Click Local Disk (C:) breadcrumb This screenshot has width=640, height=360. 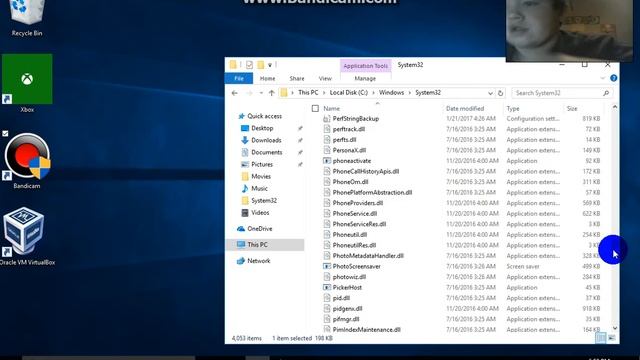coord(349,93)
